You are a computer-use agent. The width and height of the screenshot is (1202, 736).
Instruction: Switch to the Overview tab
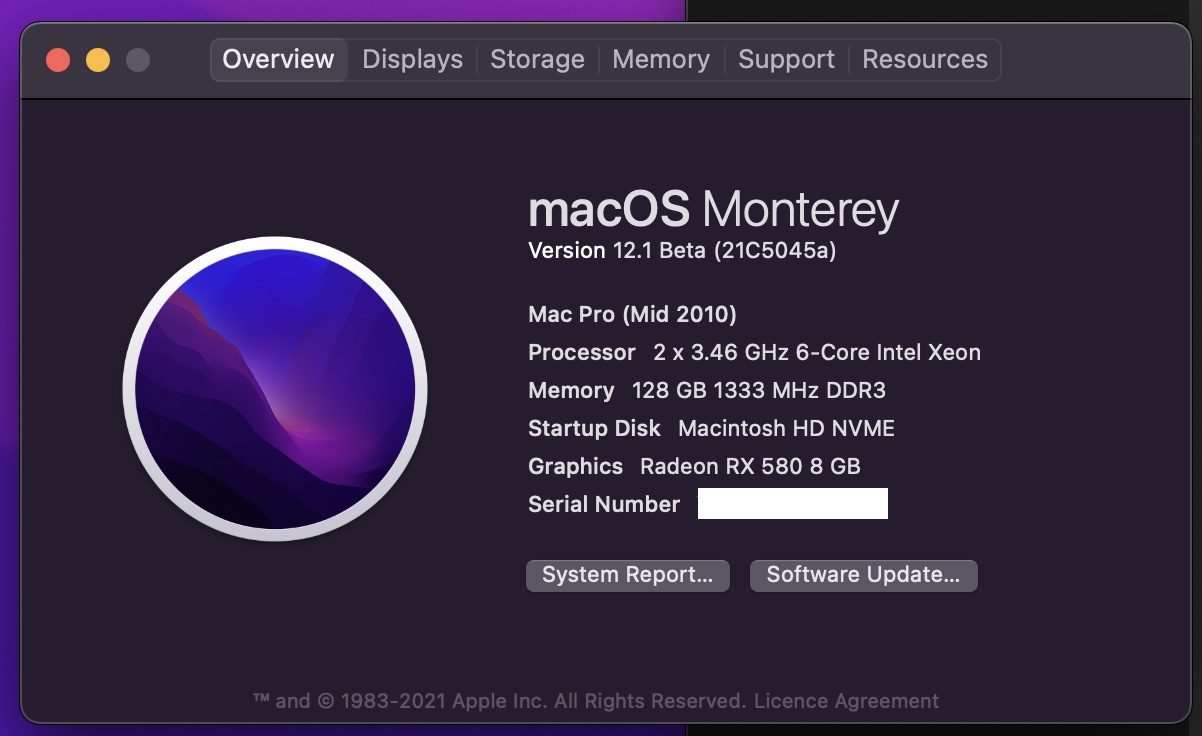(x=278, y=59)
